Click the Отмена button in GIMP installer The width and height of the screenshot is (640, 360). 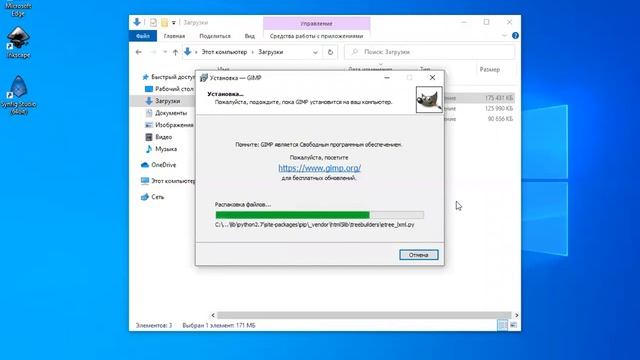coord(419,255)
